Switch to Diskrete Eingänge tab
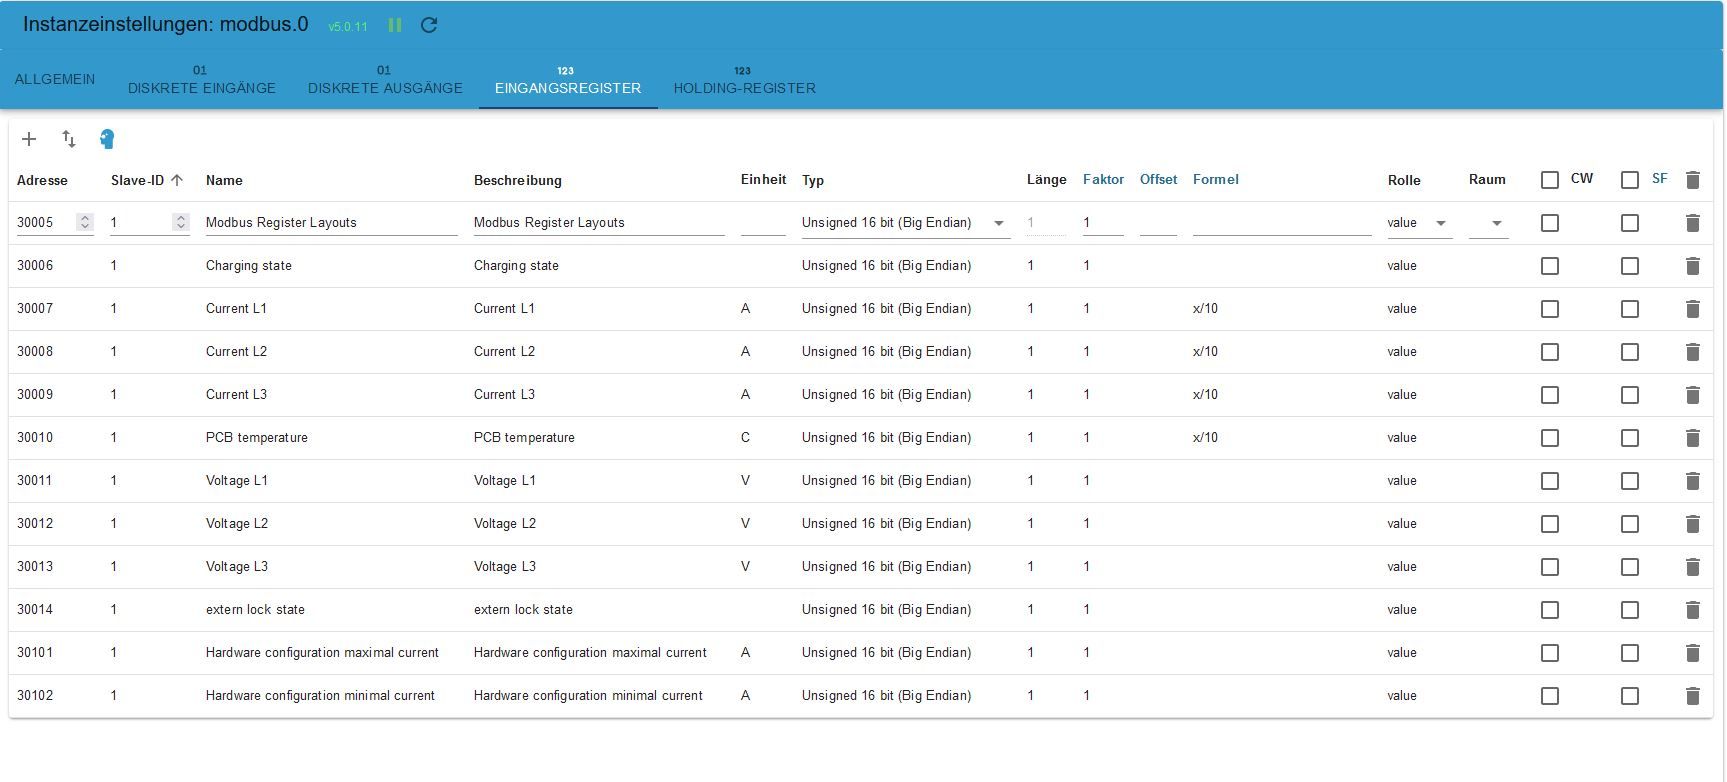 (x=202, y=79)
